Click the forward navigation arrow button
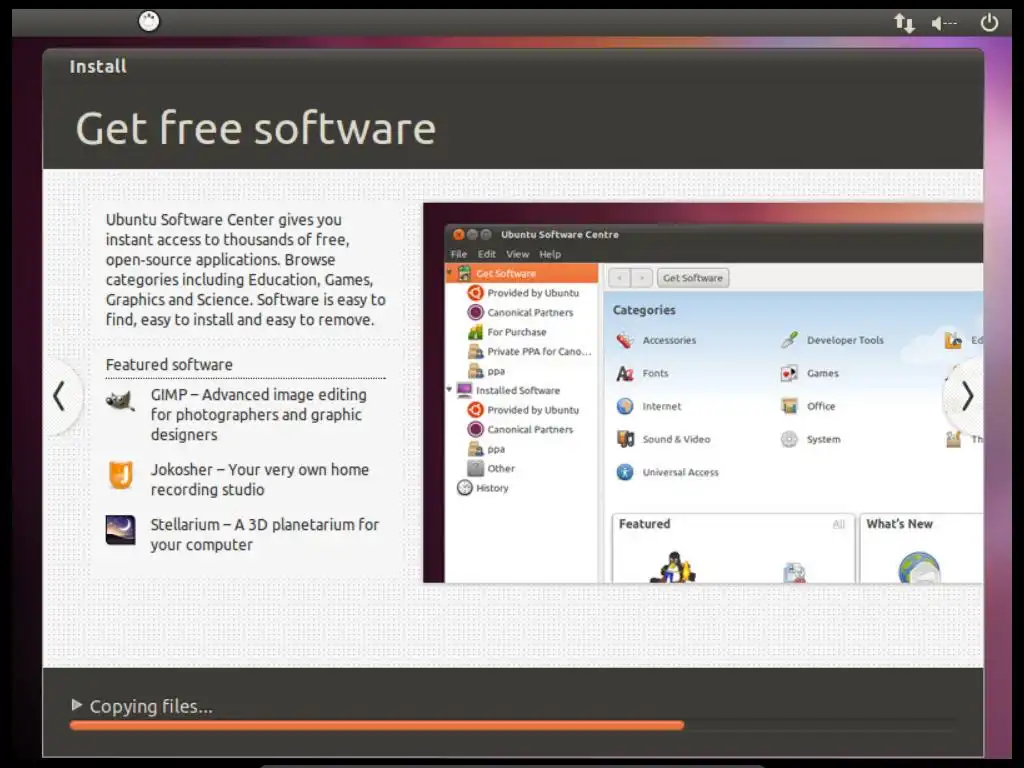 point(642,278)
